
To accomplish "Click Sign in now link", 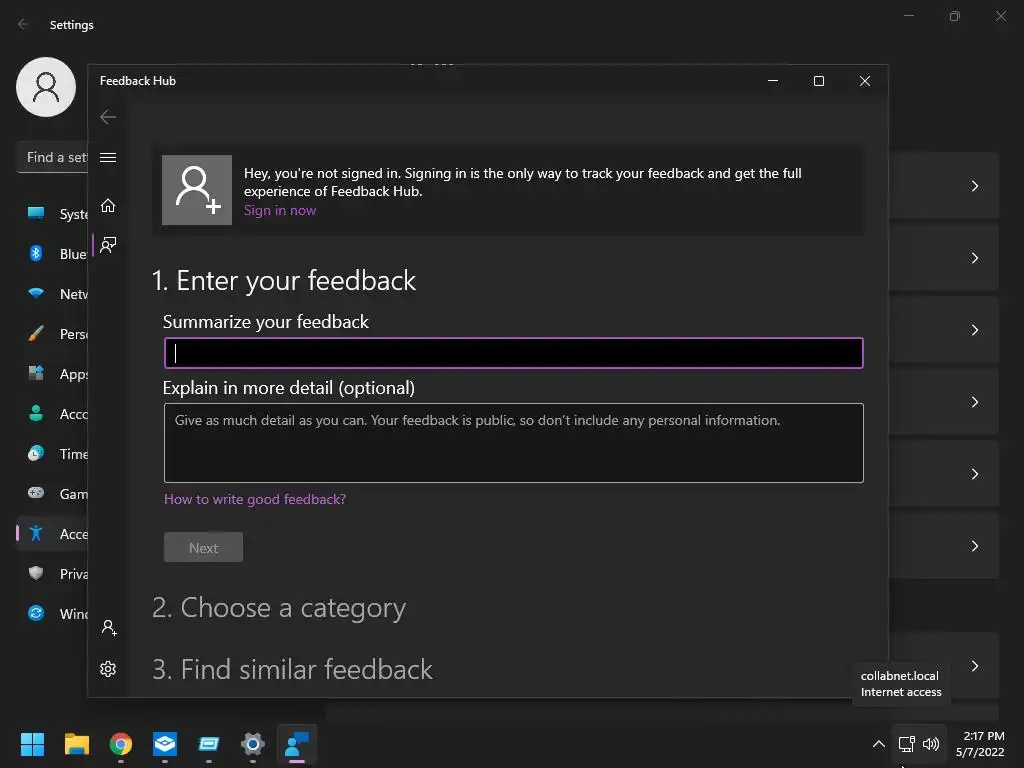I will [280, 210].
